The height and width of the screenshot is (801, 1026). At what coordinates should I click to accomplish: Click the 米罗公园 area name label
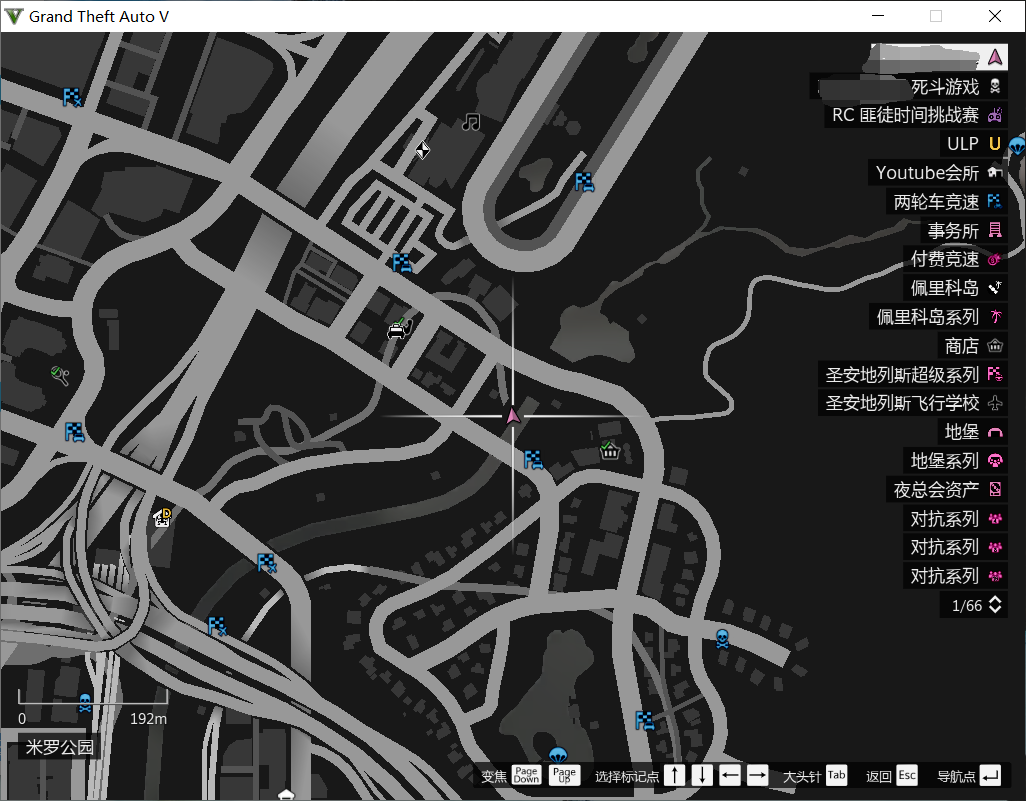coord(60,747)
